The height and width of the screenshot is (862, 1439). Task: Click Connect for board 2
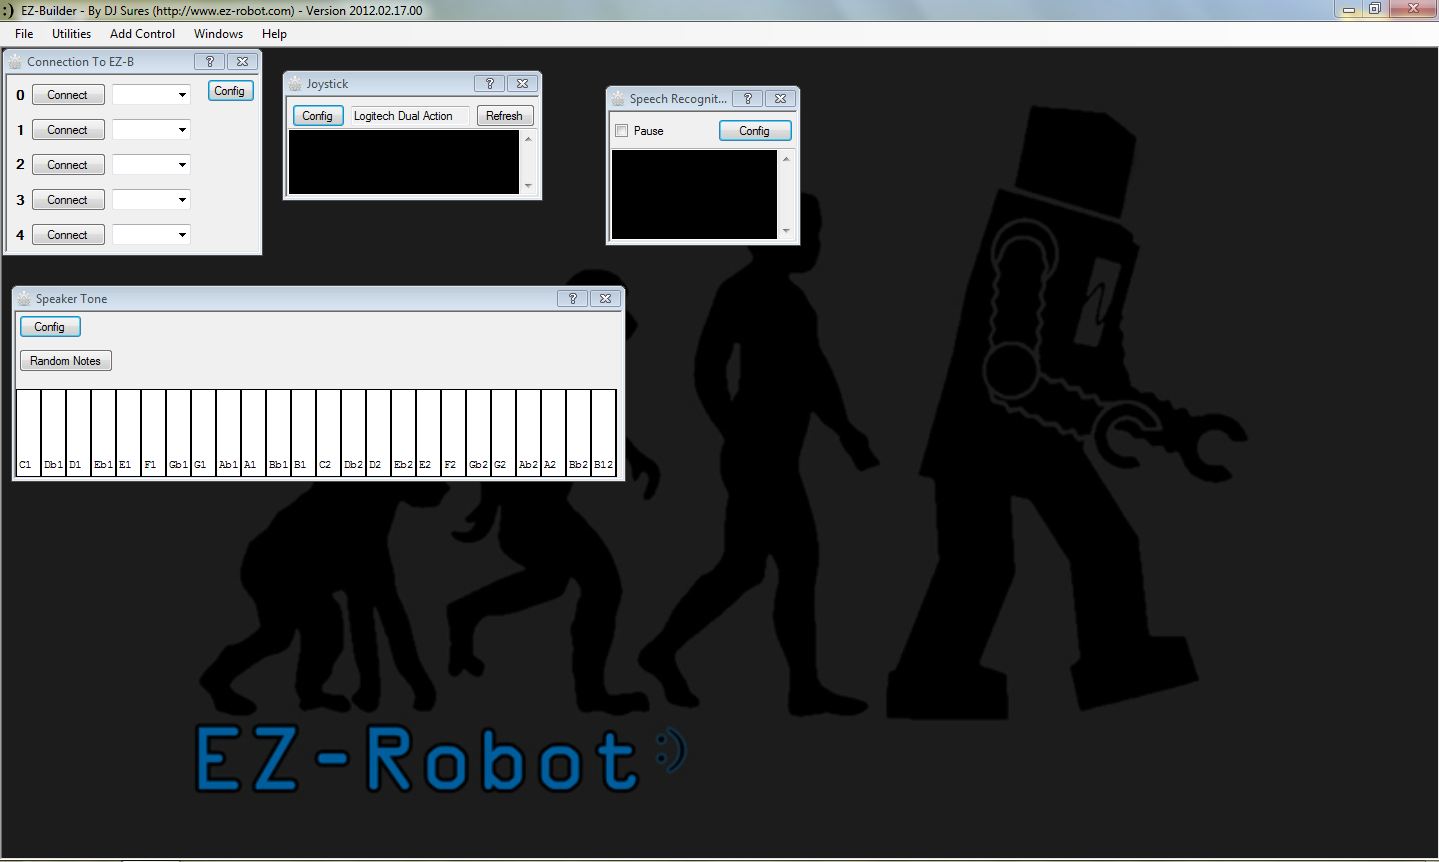click(x=68, y=165)
